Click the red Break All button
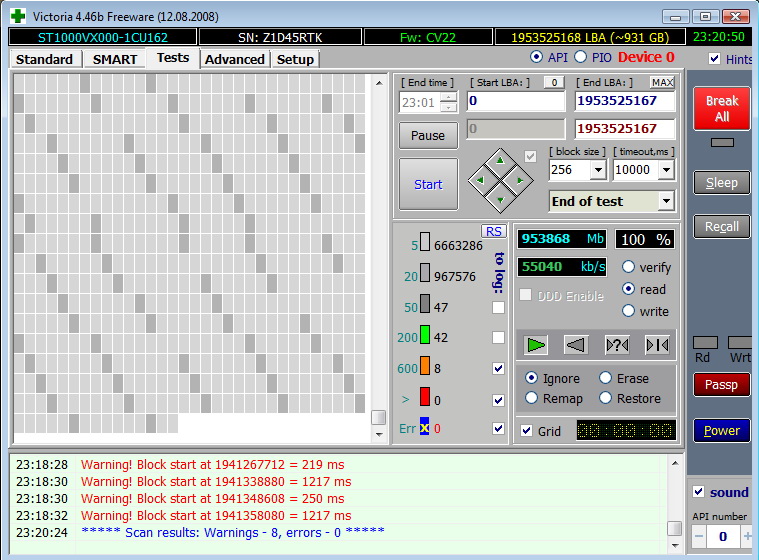 (722, 108)
